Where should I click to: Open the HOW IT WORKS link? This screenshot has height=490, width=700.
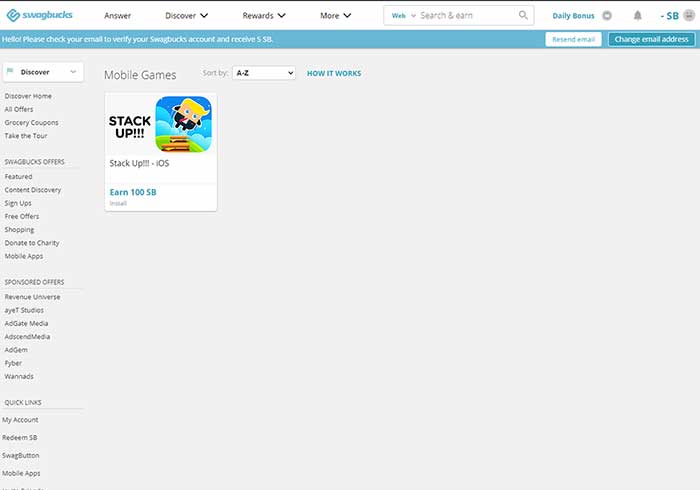pos(334,73)
